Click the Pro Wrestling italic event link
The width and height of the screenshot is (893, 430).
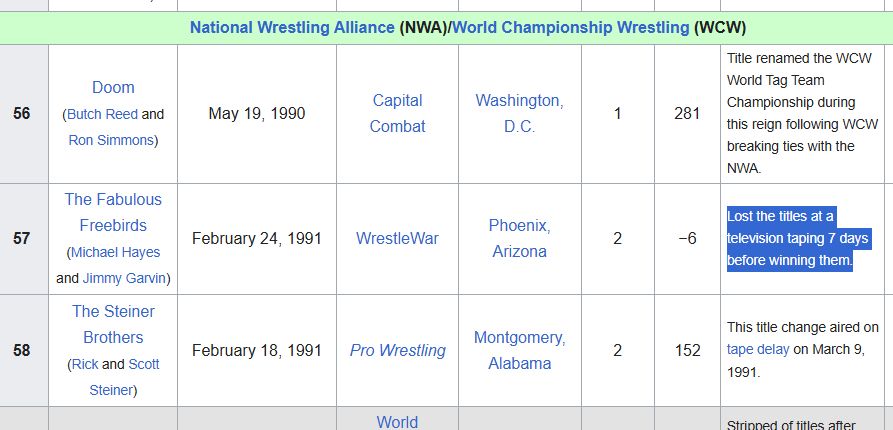pyautogui.click(x=398, y=351)
